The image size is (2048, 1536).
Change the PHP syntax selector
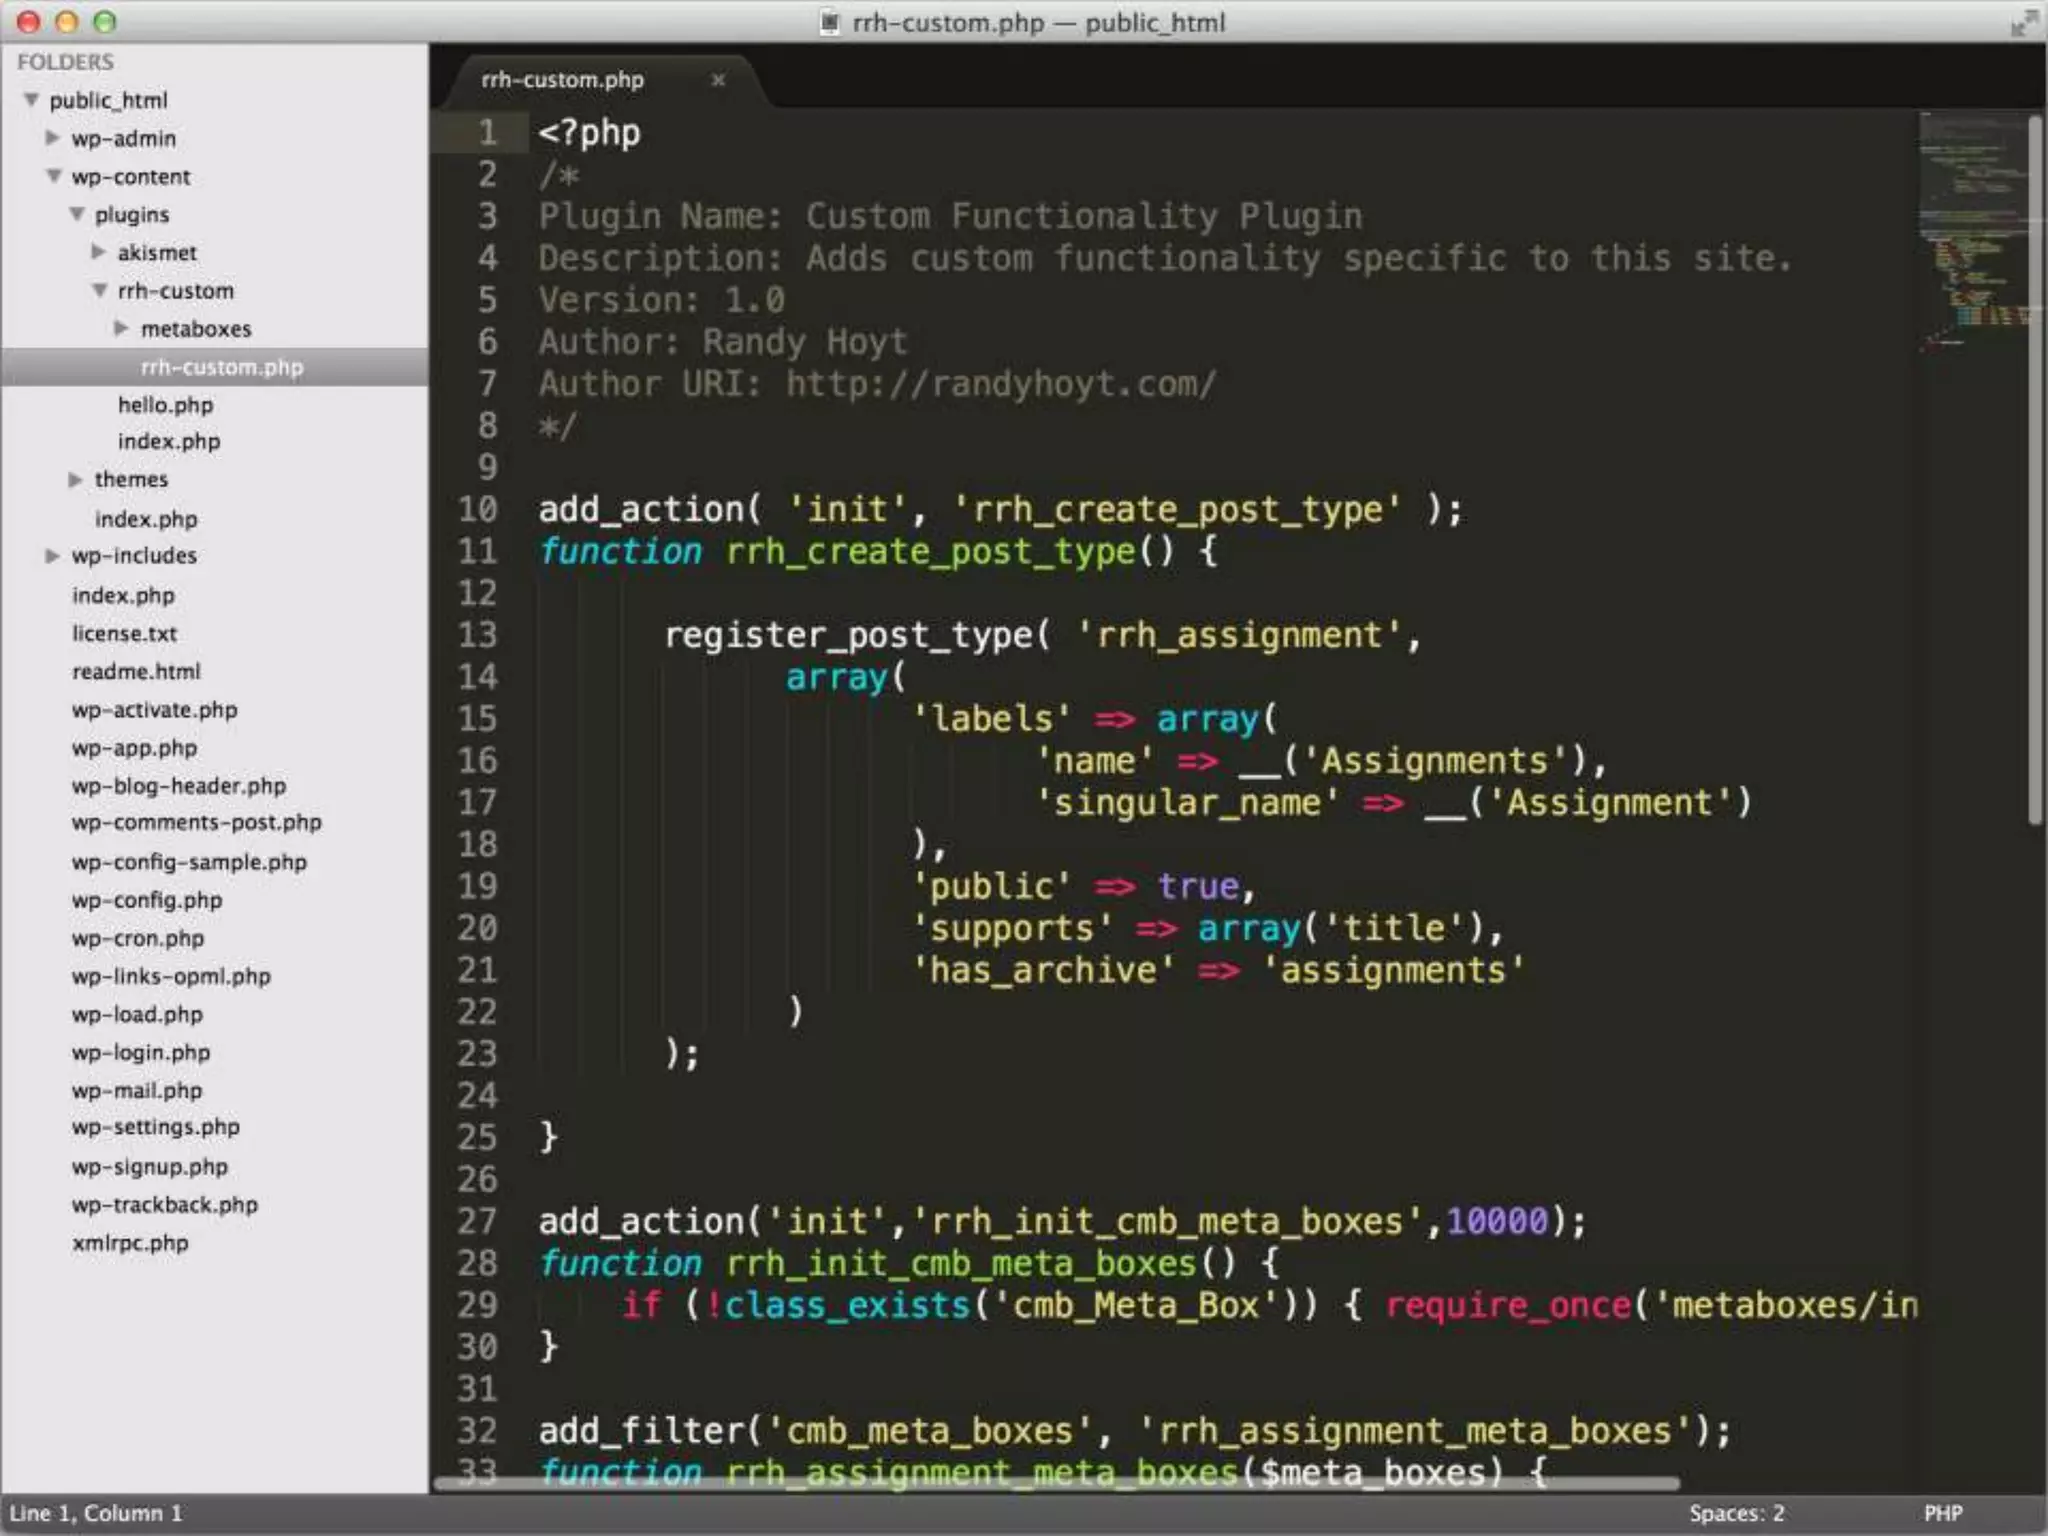1943,1513
